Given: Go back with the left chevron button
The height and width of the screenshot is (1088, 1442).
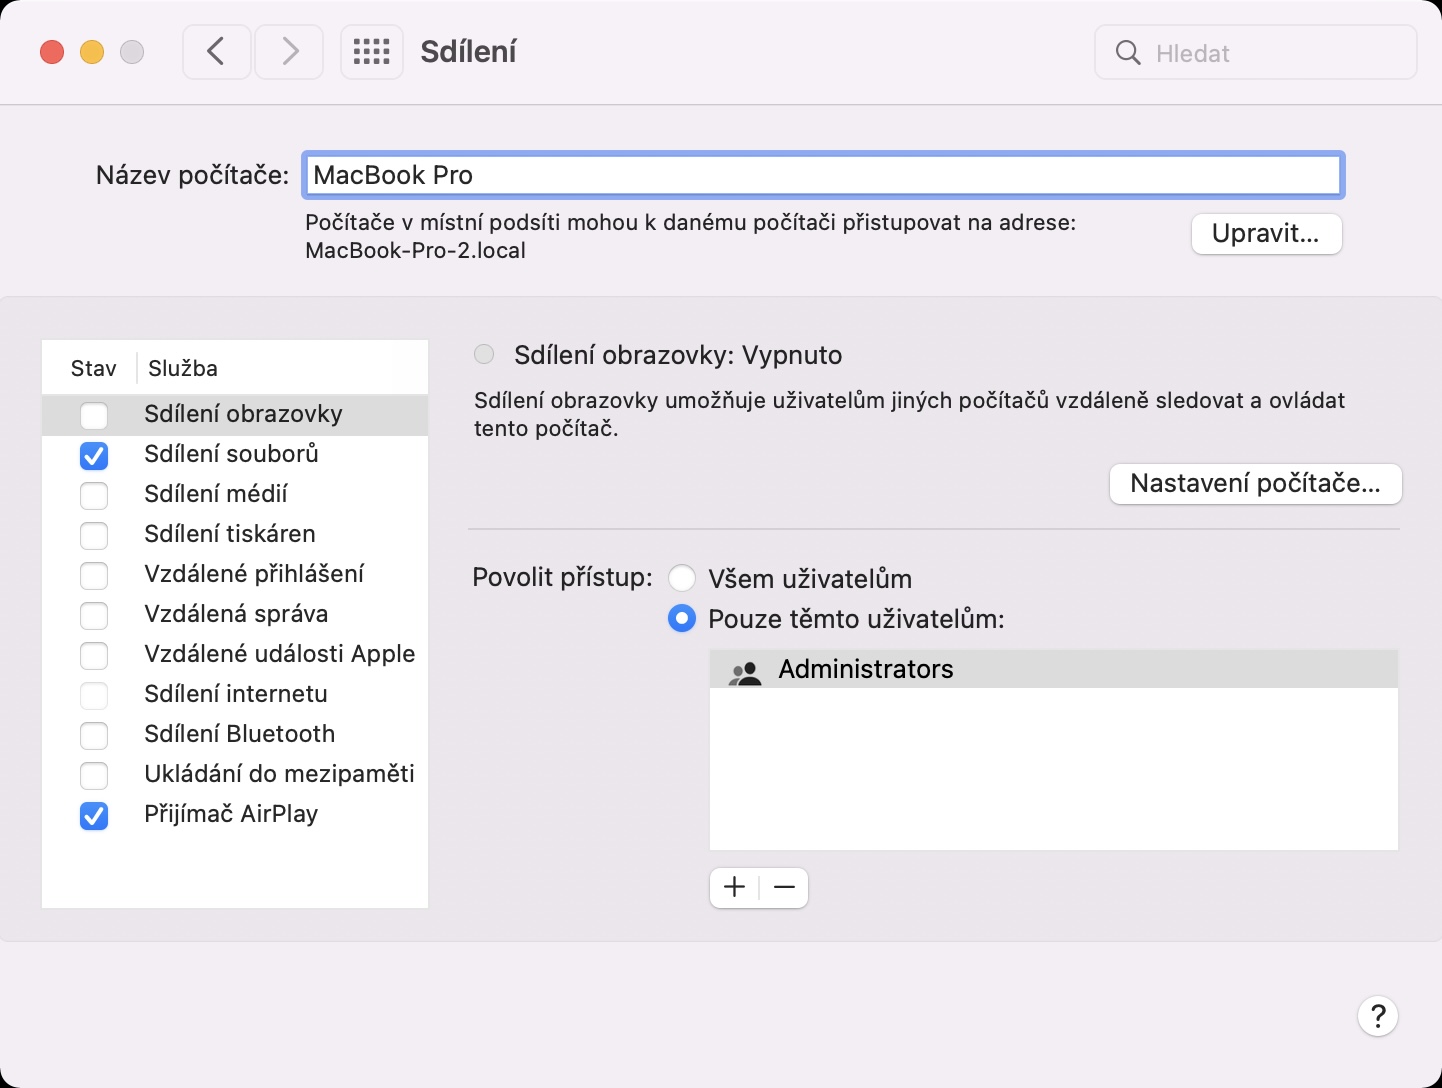Looking at the screenshot, I should click(216, 52).
